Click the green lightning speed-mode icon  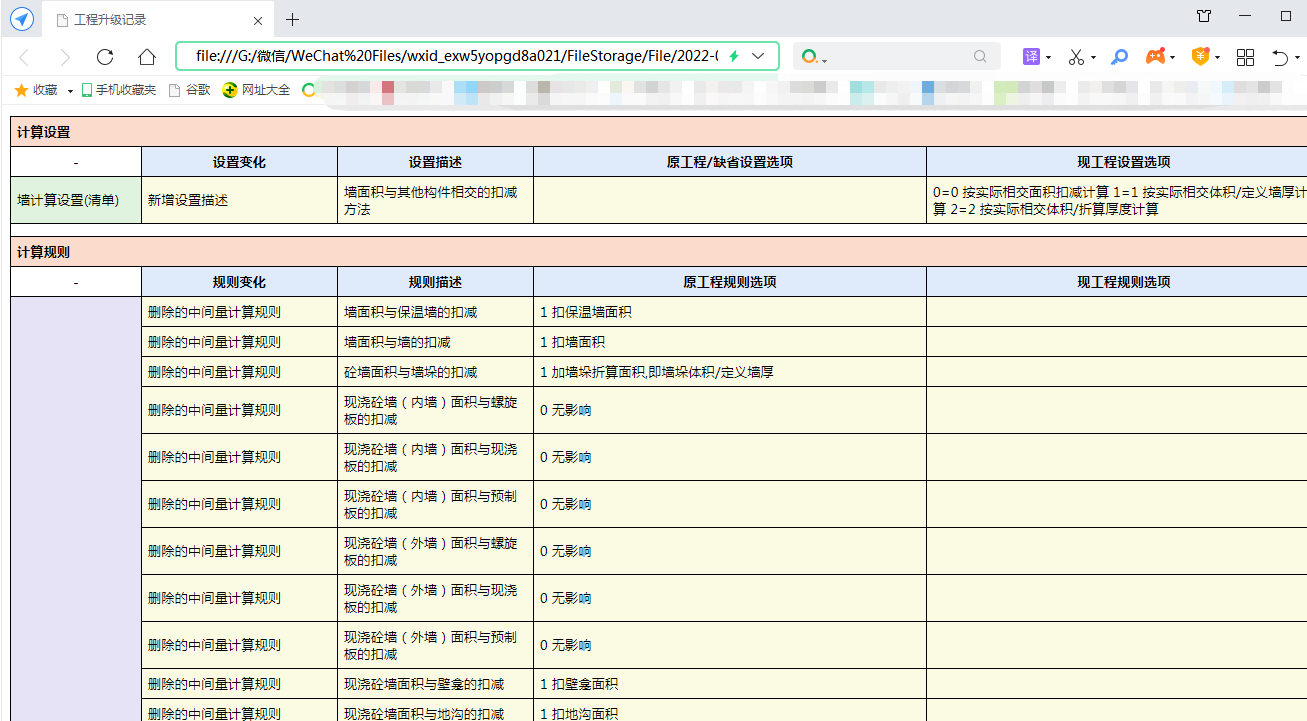(x=734, y=56)
